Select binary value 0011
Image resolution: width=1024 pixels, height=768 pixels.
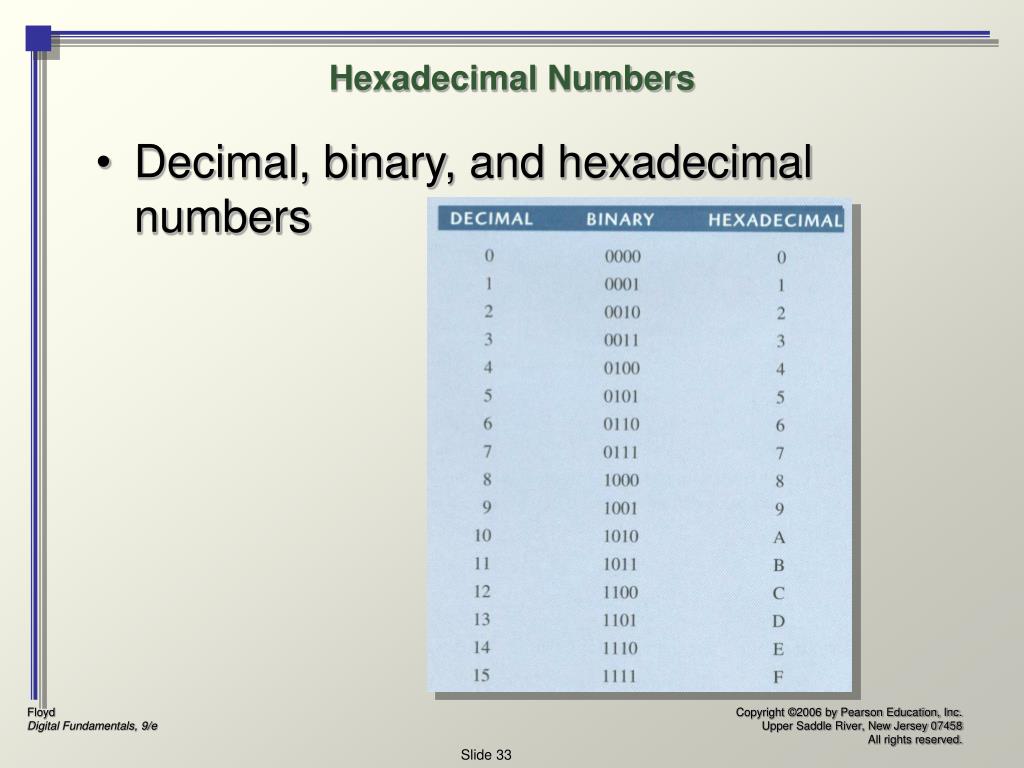[x=621, y=341]
